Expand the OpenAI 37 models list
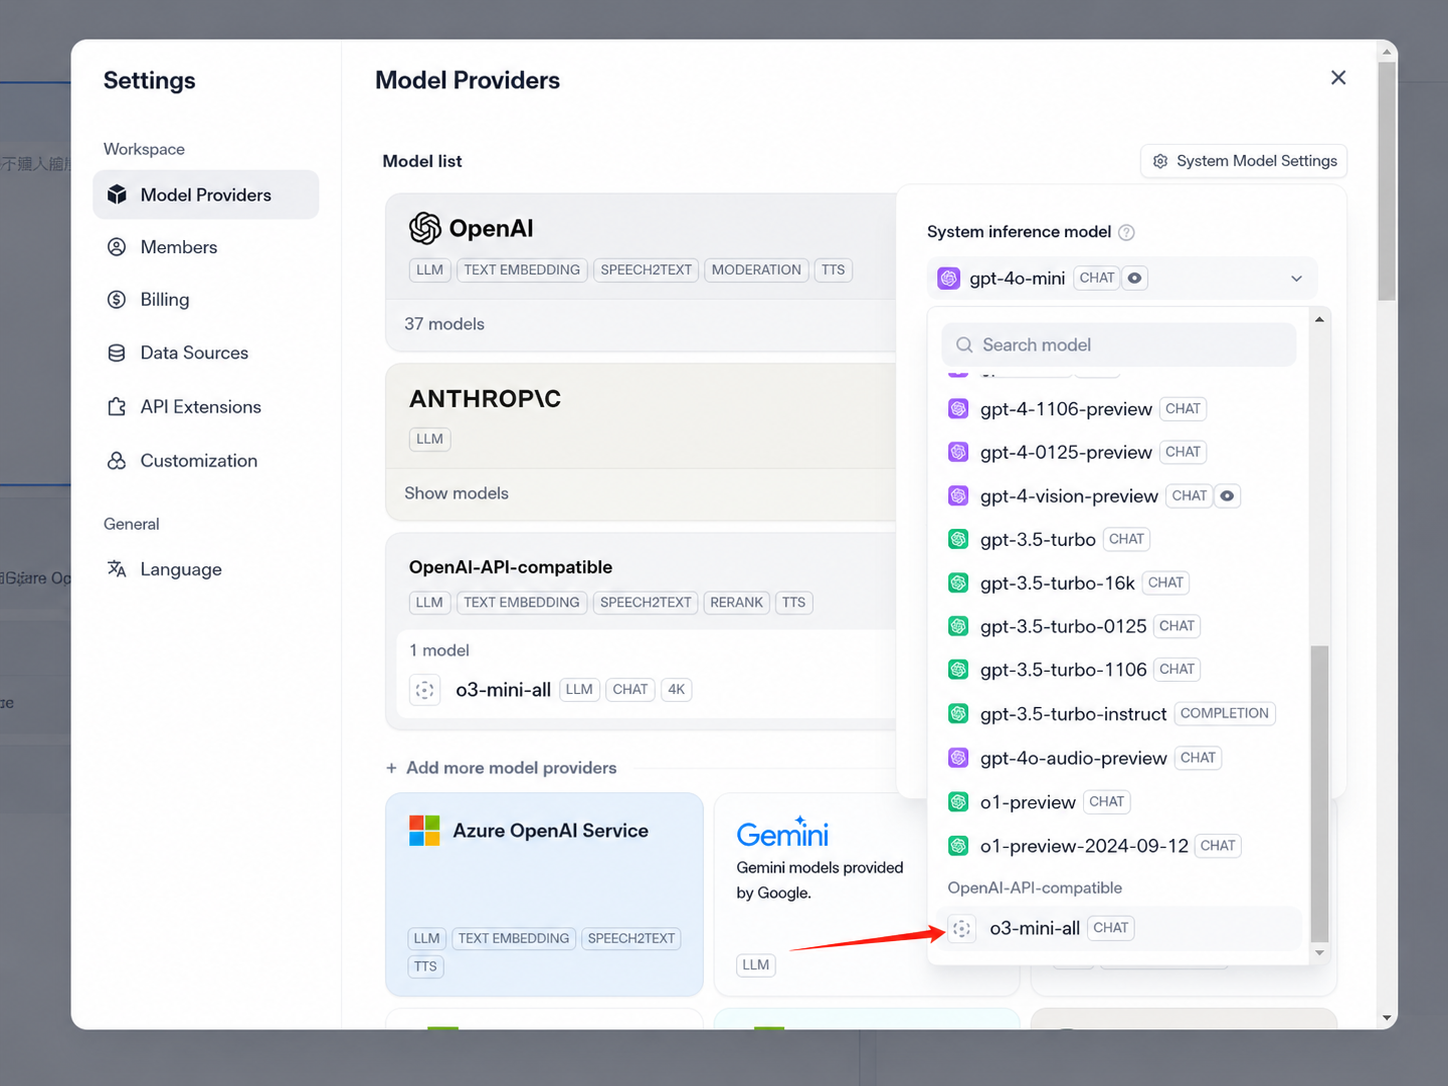1448x1086 pixels. [444, 324]
